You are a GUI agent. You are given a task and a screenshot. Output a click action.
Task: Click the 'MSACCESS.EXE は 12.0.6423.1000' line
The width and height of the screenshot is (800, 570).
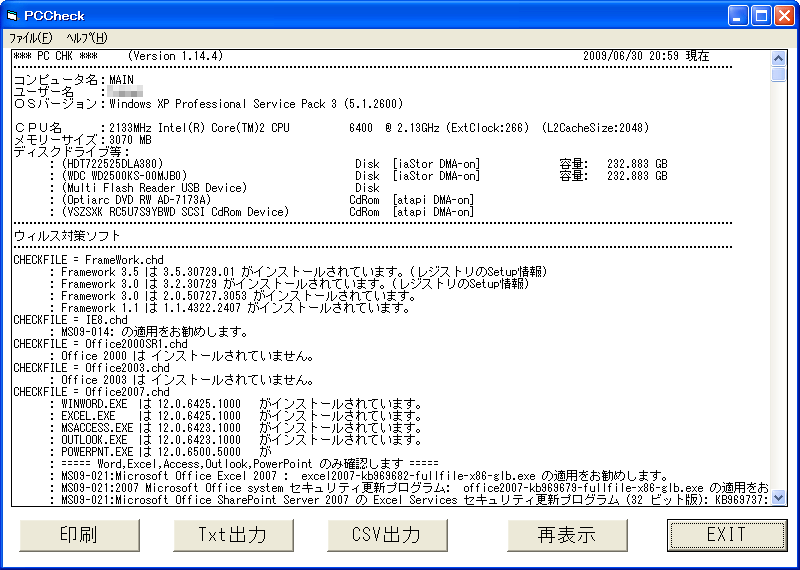(x=236, y=428)
